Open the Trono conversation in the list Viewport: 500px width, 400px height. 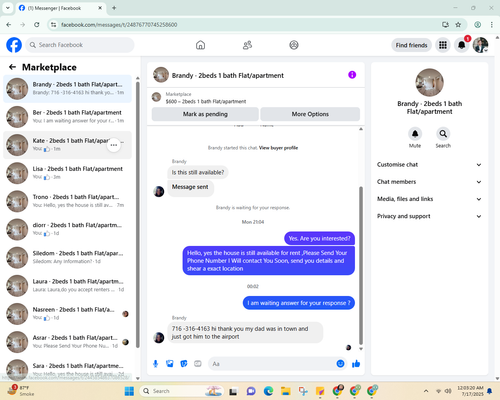point(68,201)
